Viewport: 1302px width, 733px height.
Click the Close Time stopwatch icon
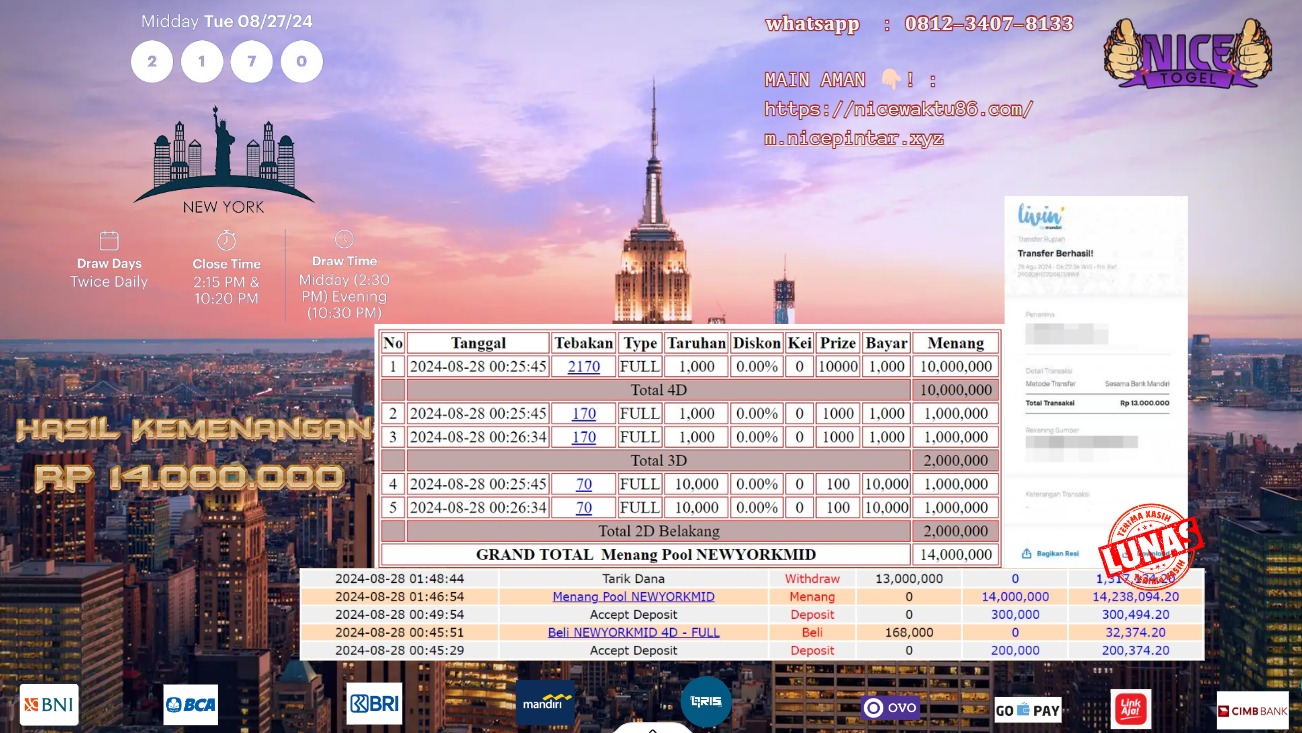227,241
